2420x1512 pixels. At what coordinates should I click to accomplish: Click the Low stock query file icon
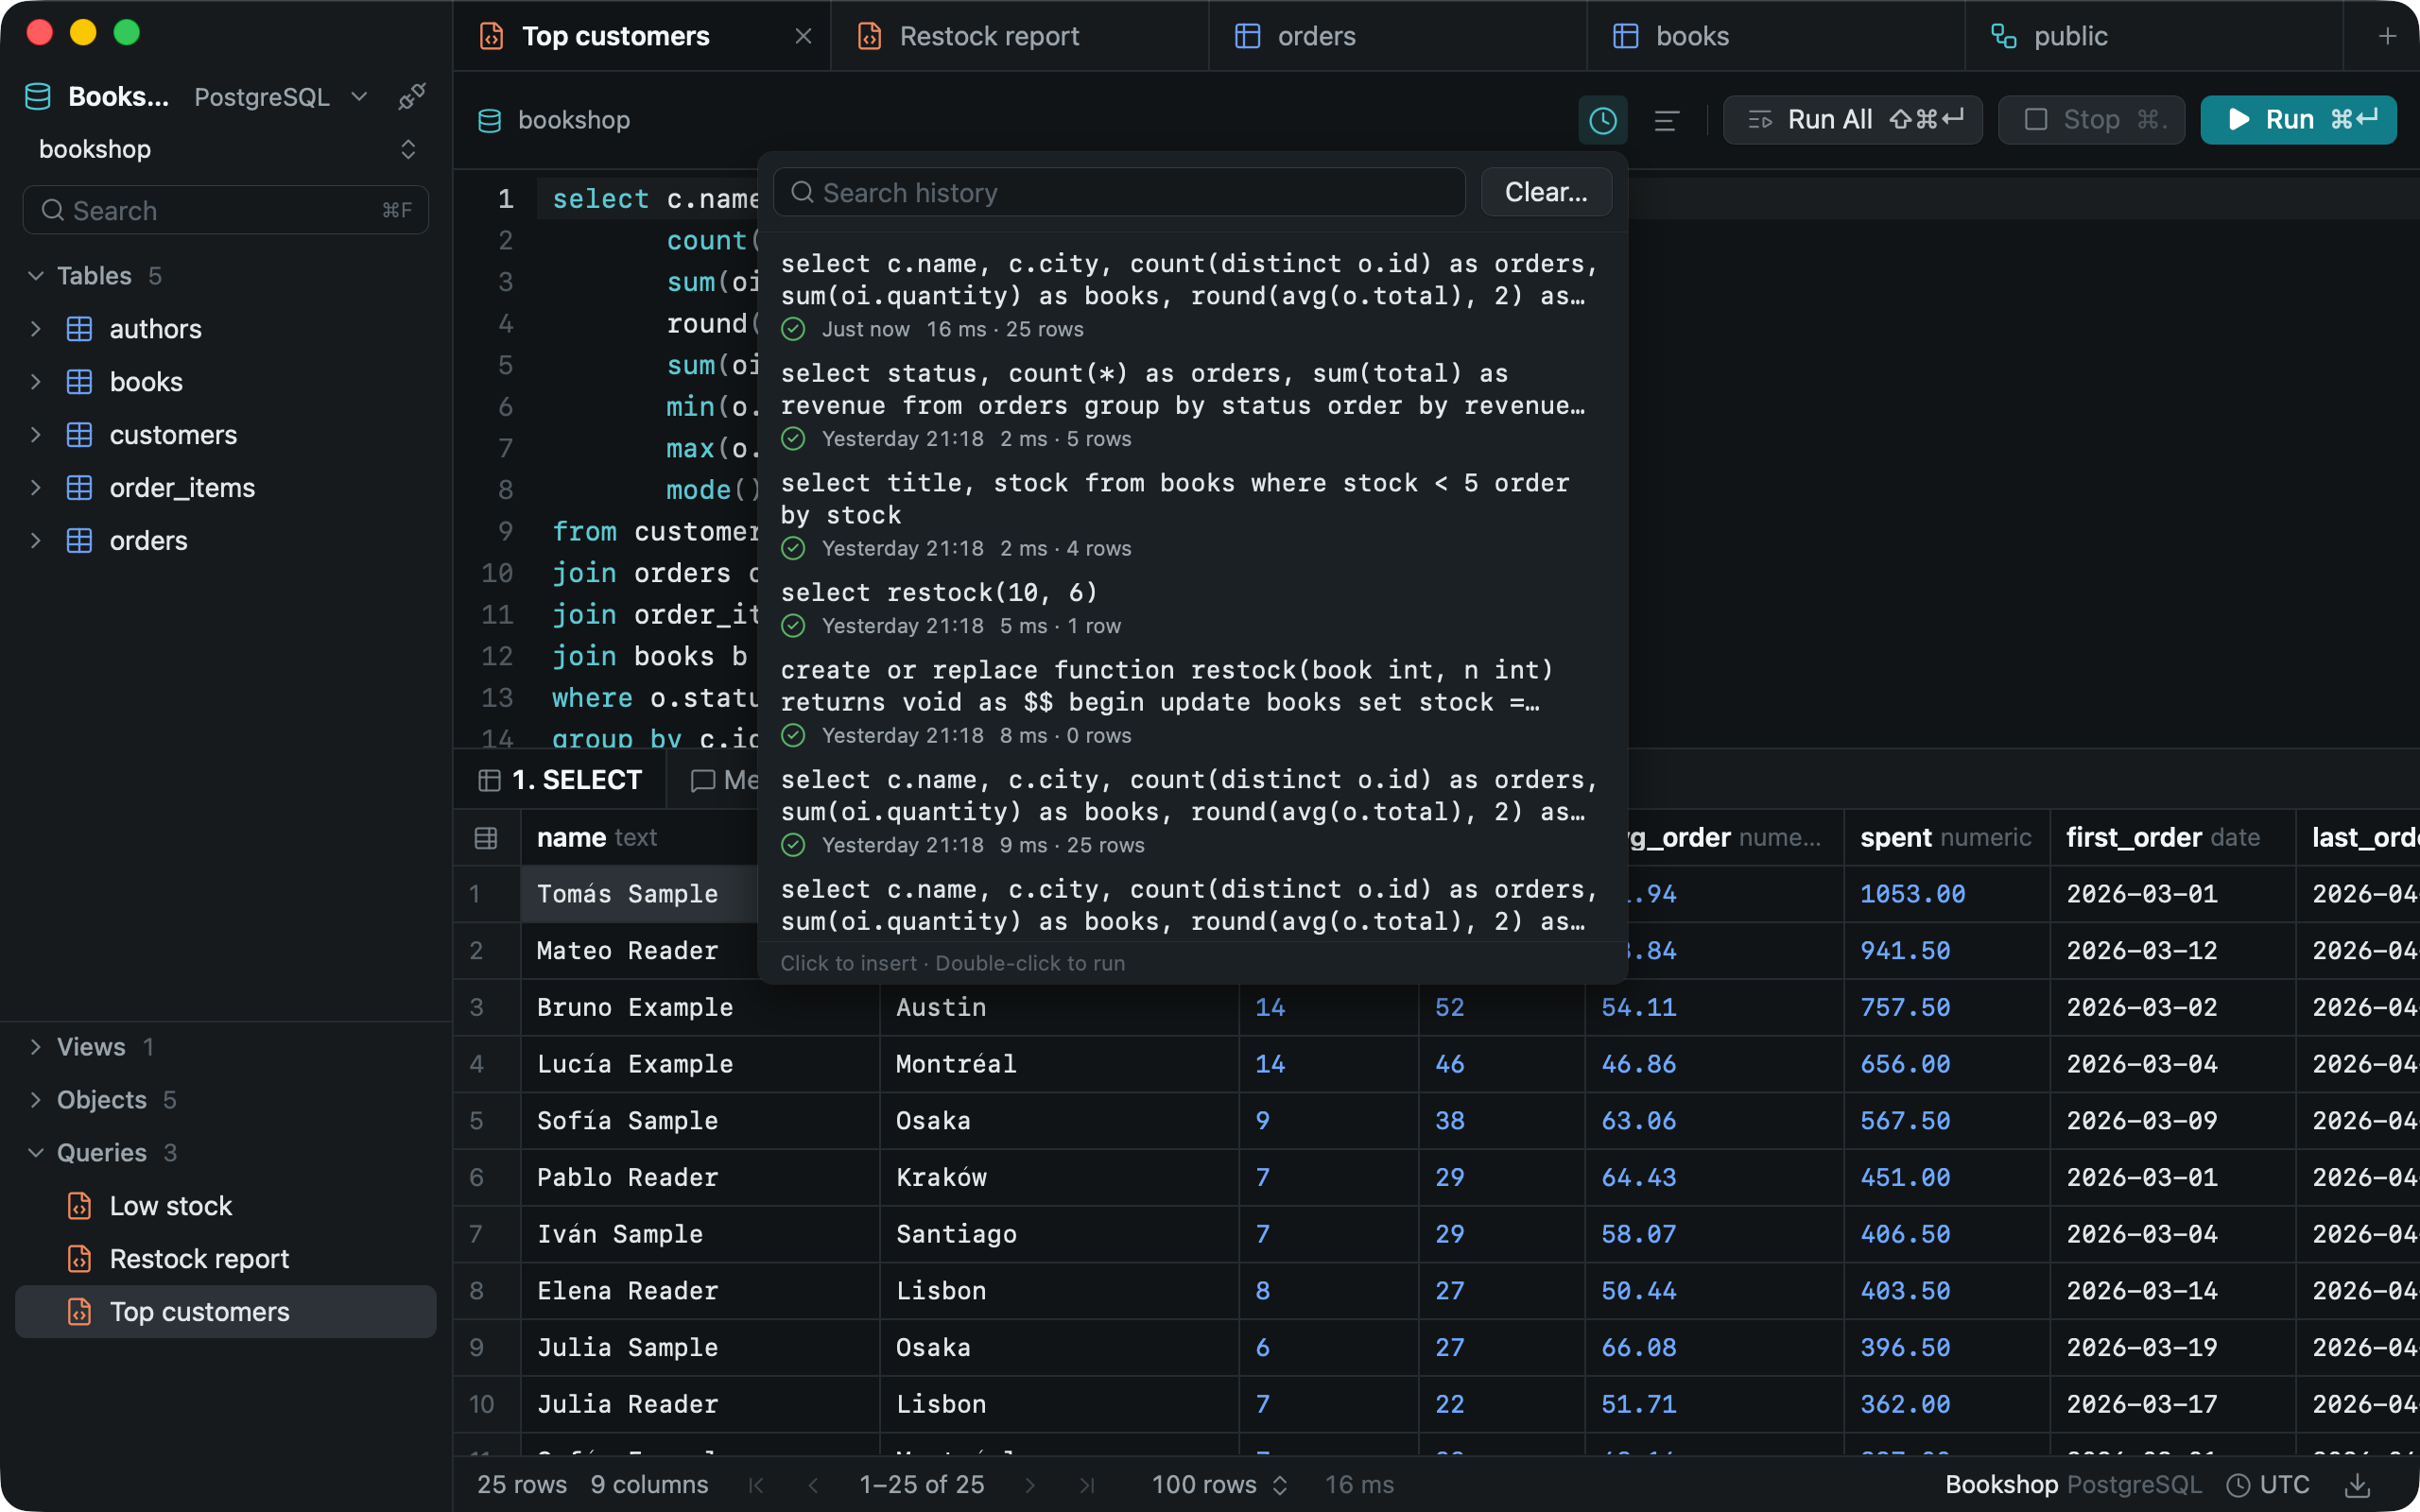(x=79, y=1206)
